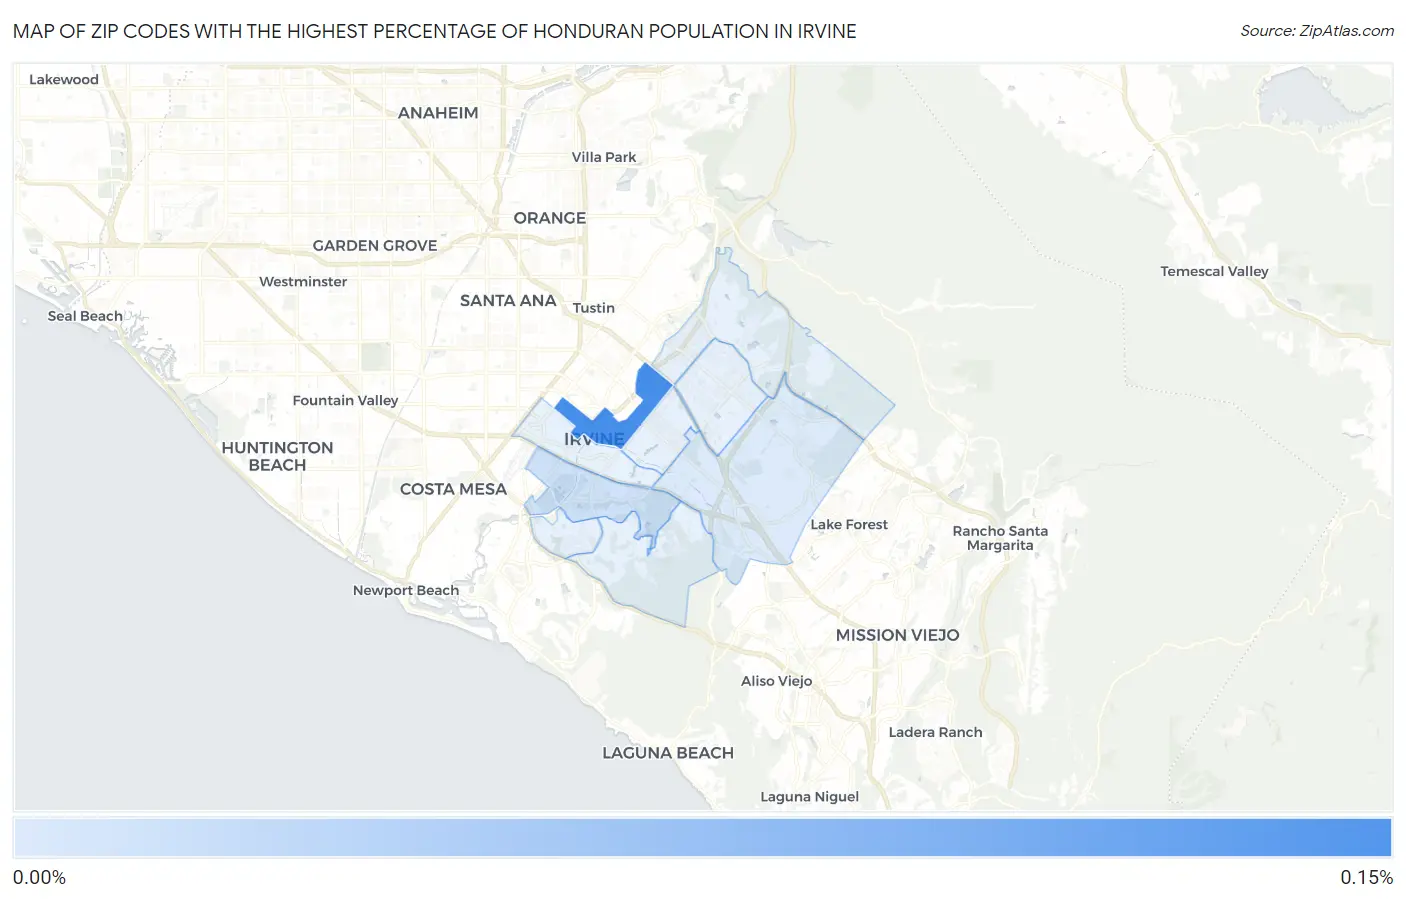Click the MISSION VIEJO city label
The height and width of the screenshot is (899, 1406).
tap(897, 635)
